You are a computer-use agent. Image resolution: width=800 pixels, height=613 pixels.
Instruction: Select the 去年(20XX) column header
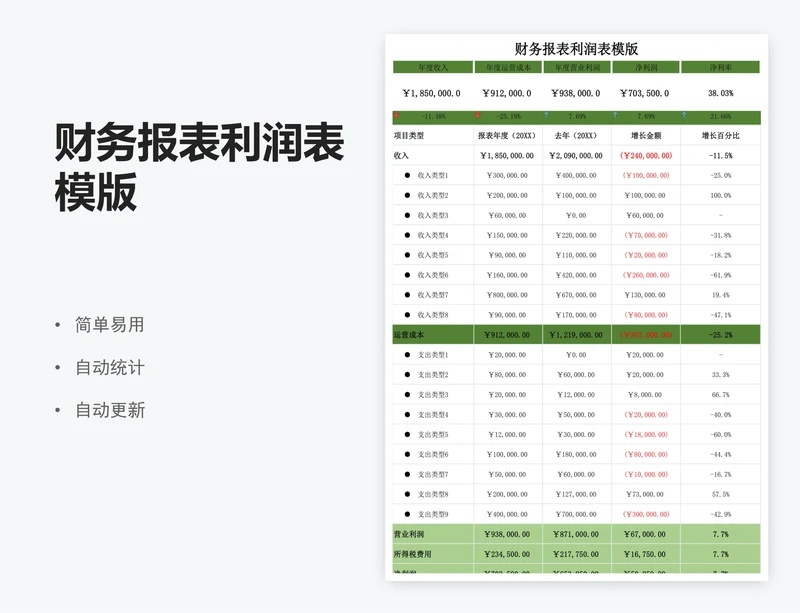(x=576, y=136)
